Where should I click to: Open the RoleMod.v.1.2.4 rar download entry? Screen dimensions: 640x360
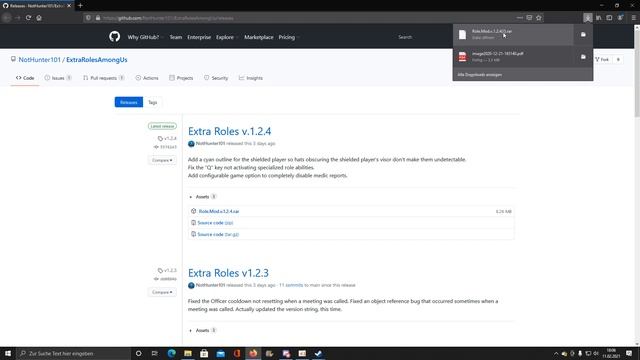coord(513,34)
